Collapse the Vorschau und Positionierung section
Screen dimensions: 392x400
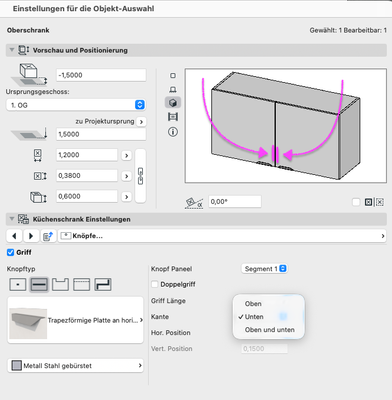pos(12,50)
